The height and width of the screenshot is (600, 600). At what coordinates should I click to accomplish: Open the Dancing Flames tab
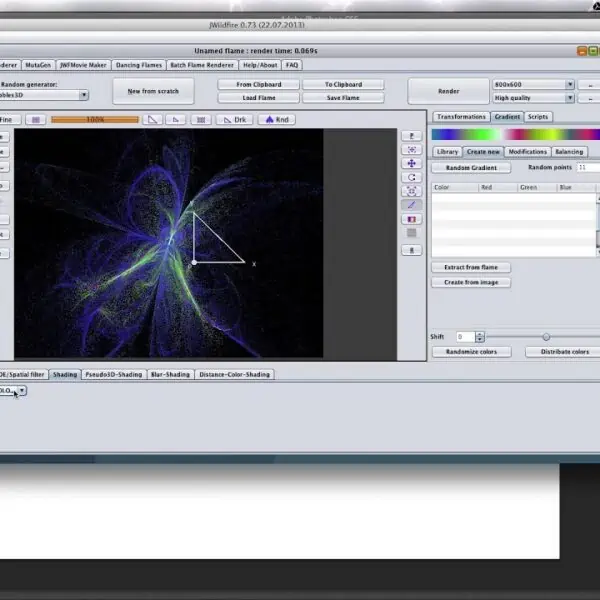139,65
